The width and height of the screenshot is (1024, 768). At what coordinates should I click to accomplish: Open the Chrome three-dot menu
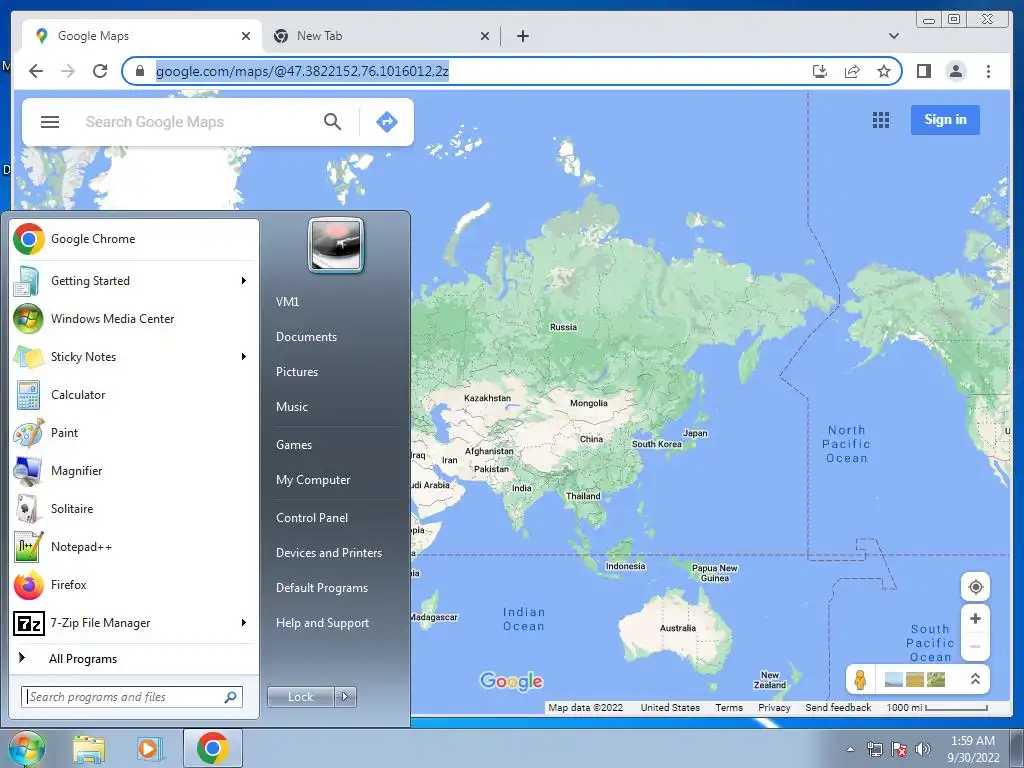[x=988, y=71]
